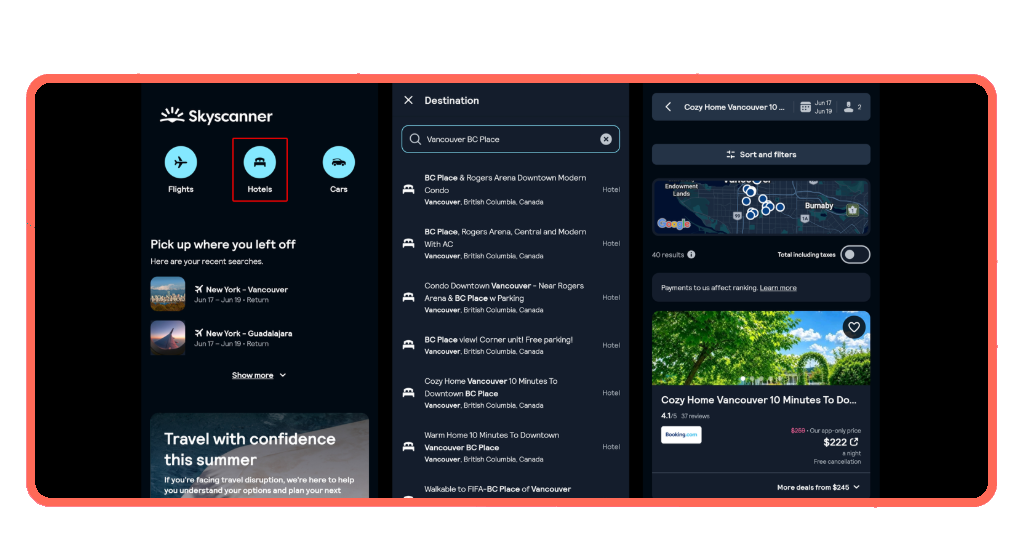The height and width of the screenshot is (536, 1024).
Task: Select Warm Home 10 Minutes To Downtown result
Action: click(x=510, y=447)
